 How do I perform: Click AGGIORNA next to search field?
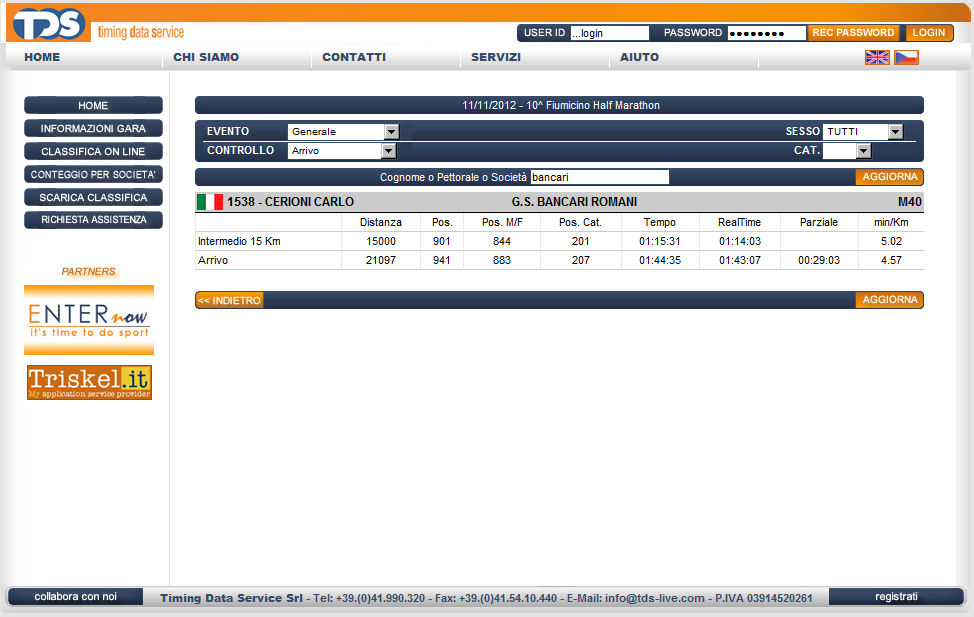pos(889,177)
